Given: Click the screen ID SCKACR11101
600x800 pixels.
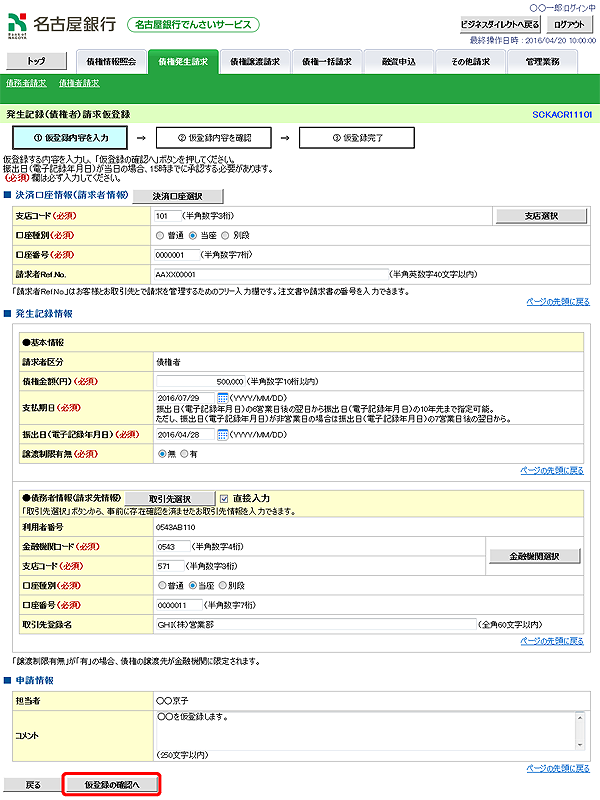Looking at the screenshot, I should [562, 115].
